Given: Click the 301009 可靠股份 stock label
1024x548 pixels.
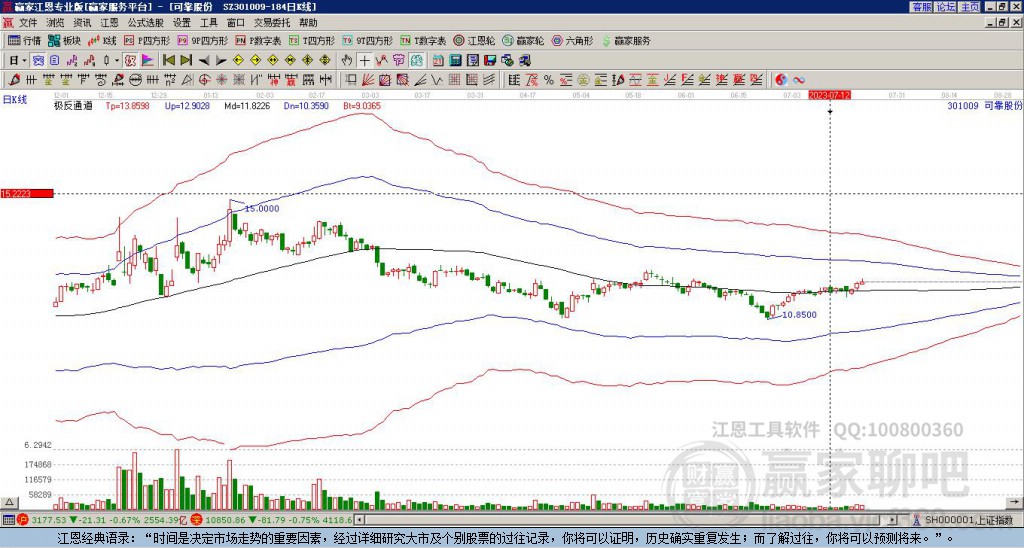Looking at the screenshot, I should pyautogui.click(x=984, y=105).
